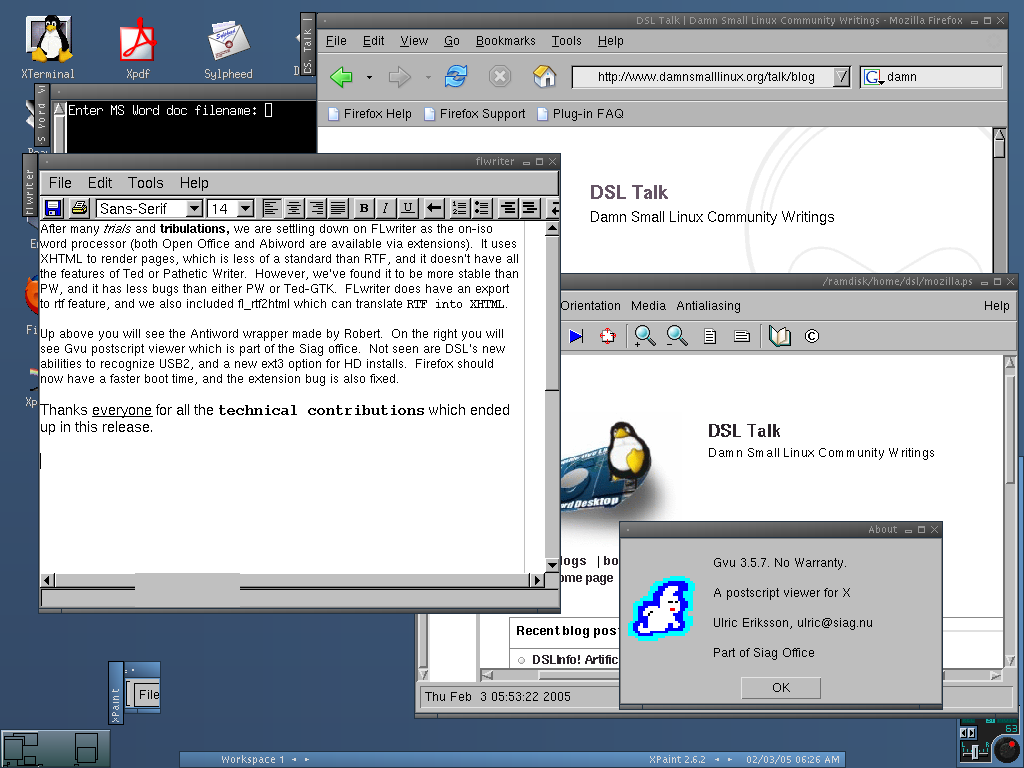Open the Gvu Media menu
Screen dimensions: 1024x768
click(x=648, y=306)
